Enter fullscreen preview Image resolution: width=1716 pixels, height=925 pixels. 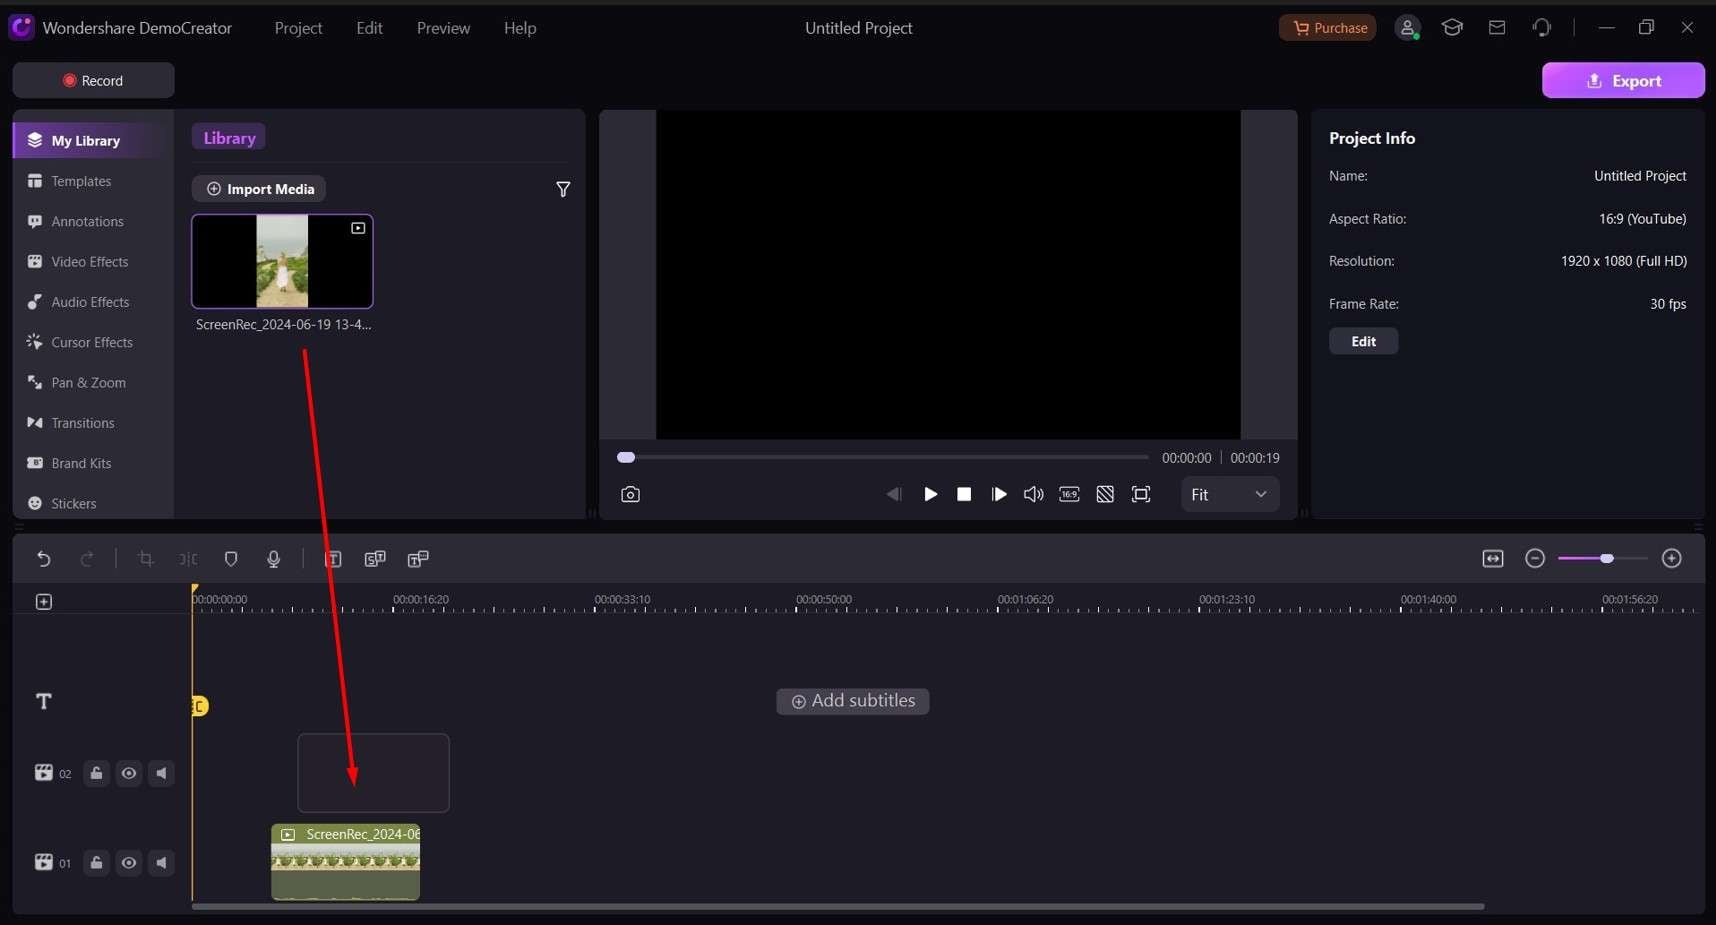(1141, 494)
